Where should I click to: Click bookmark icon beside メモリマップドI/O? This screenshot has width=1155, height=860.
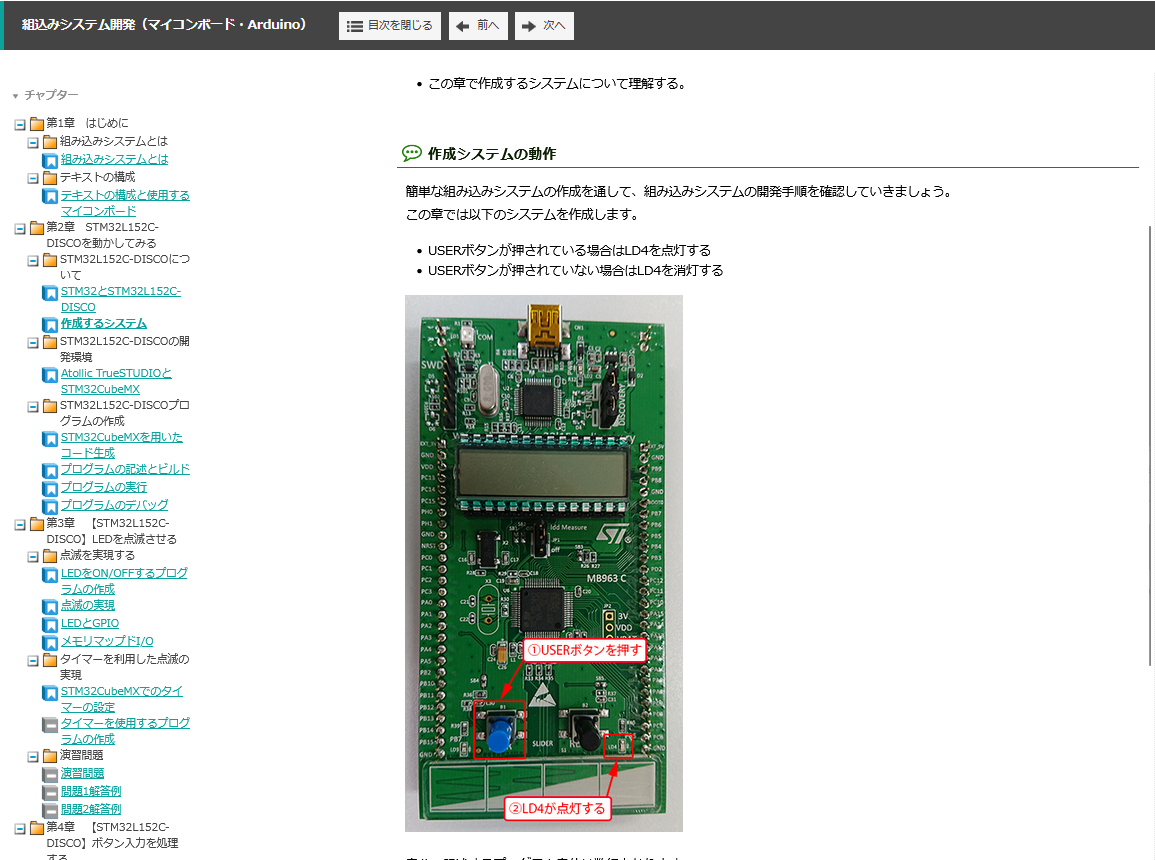tap(49, 642)
